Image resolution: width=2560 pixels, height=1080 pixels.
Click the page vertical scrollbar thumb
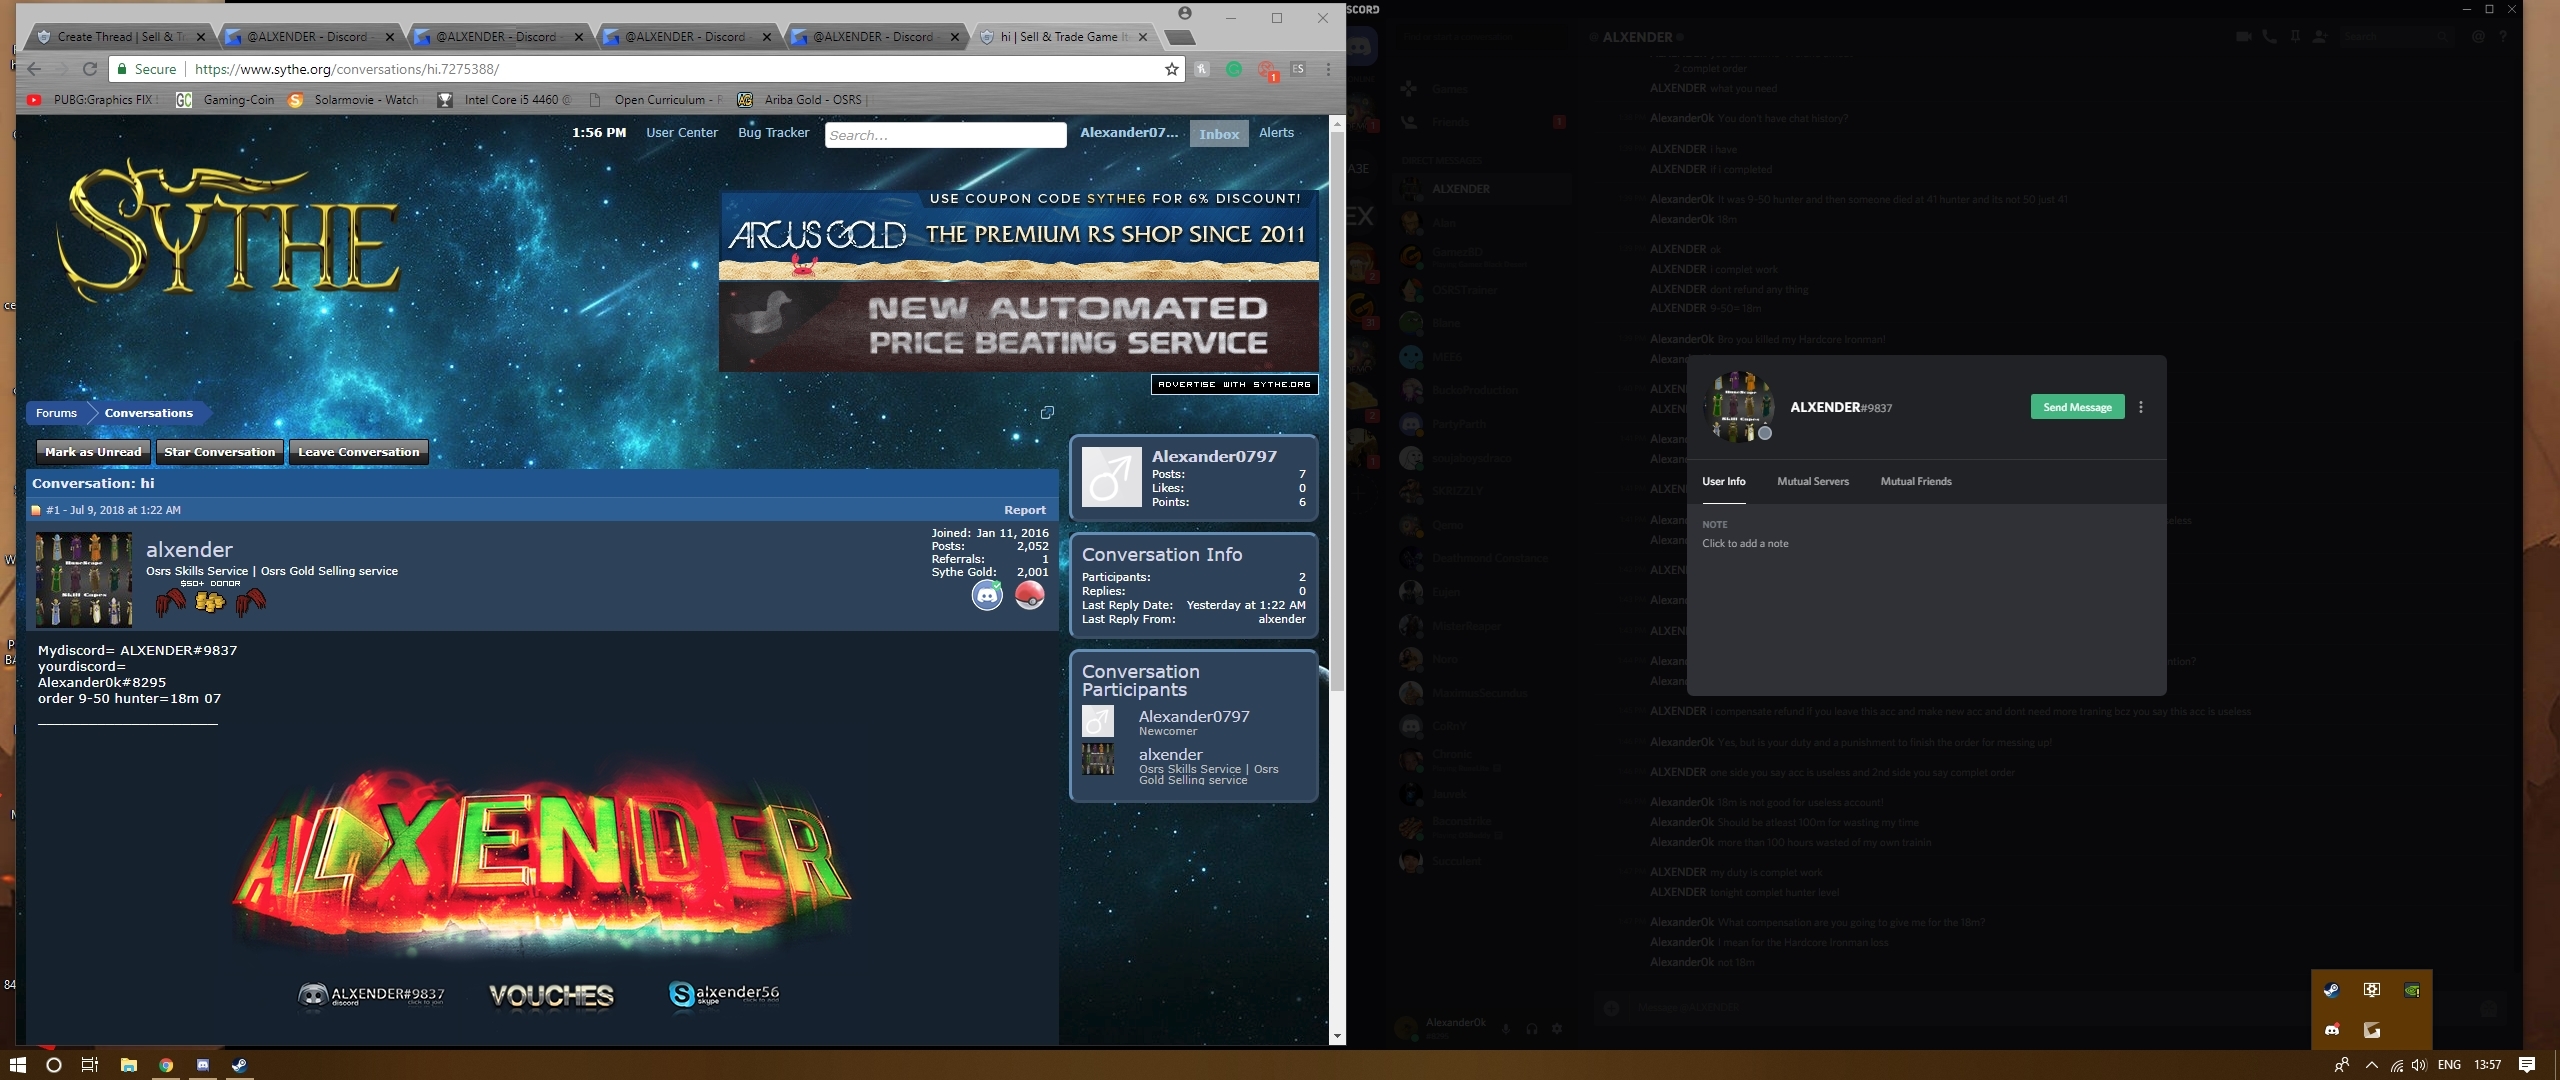click(x=1336, y=410)
